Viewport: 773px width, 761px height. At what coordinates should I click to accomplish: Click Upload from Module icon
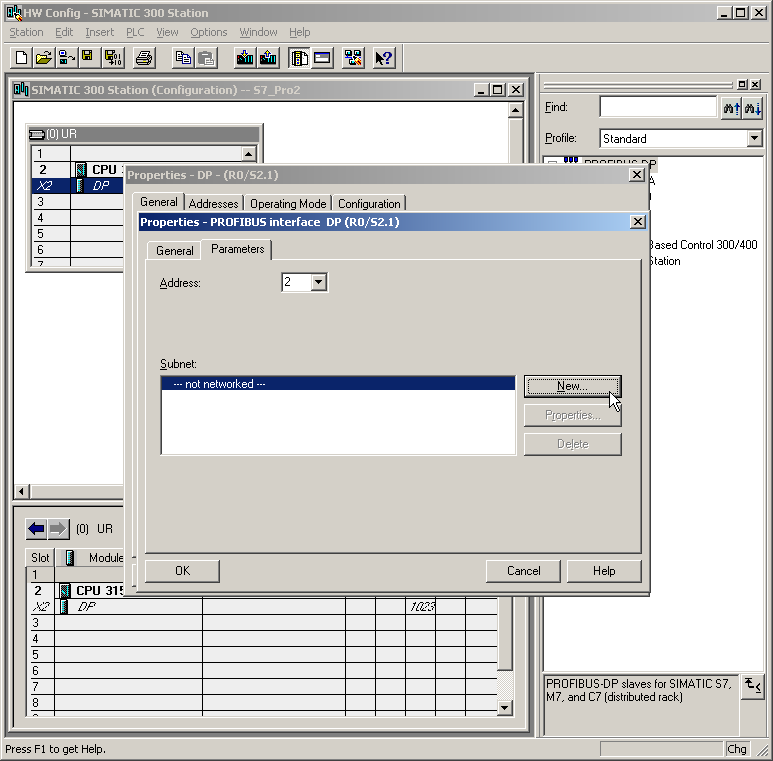[x=268, y=58]
